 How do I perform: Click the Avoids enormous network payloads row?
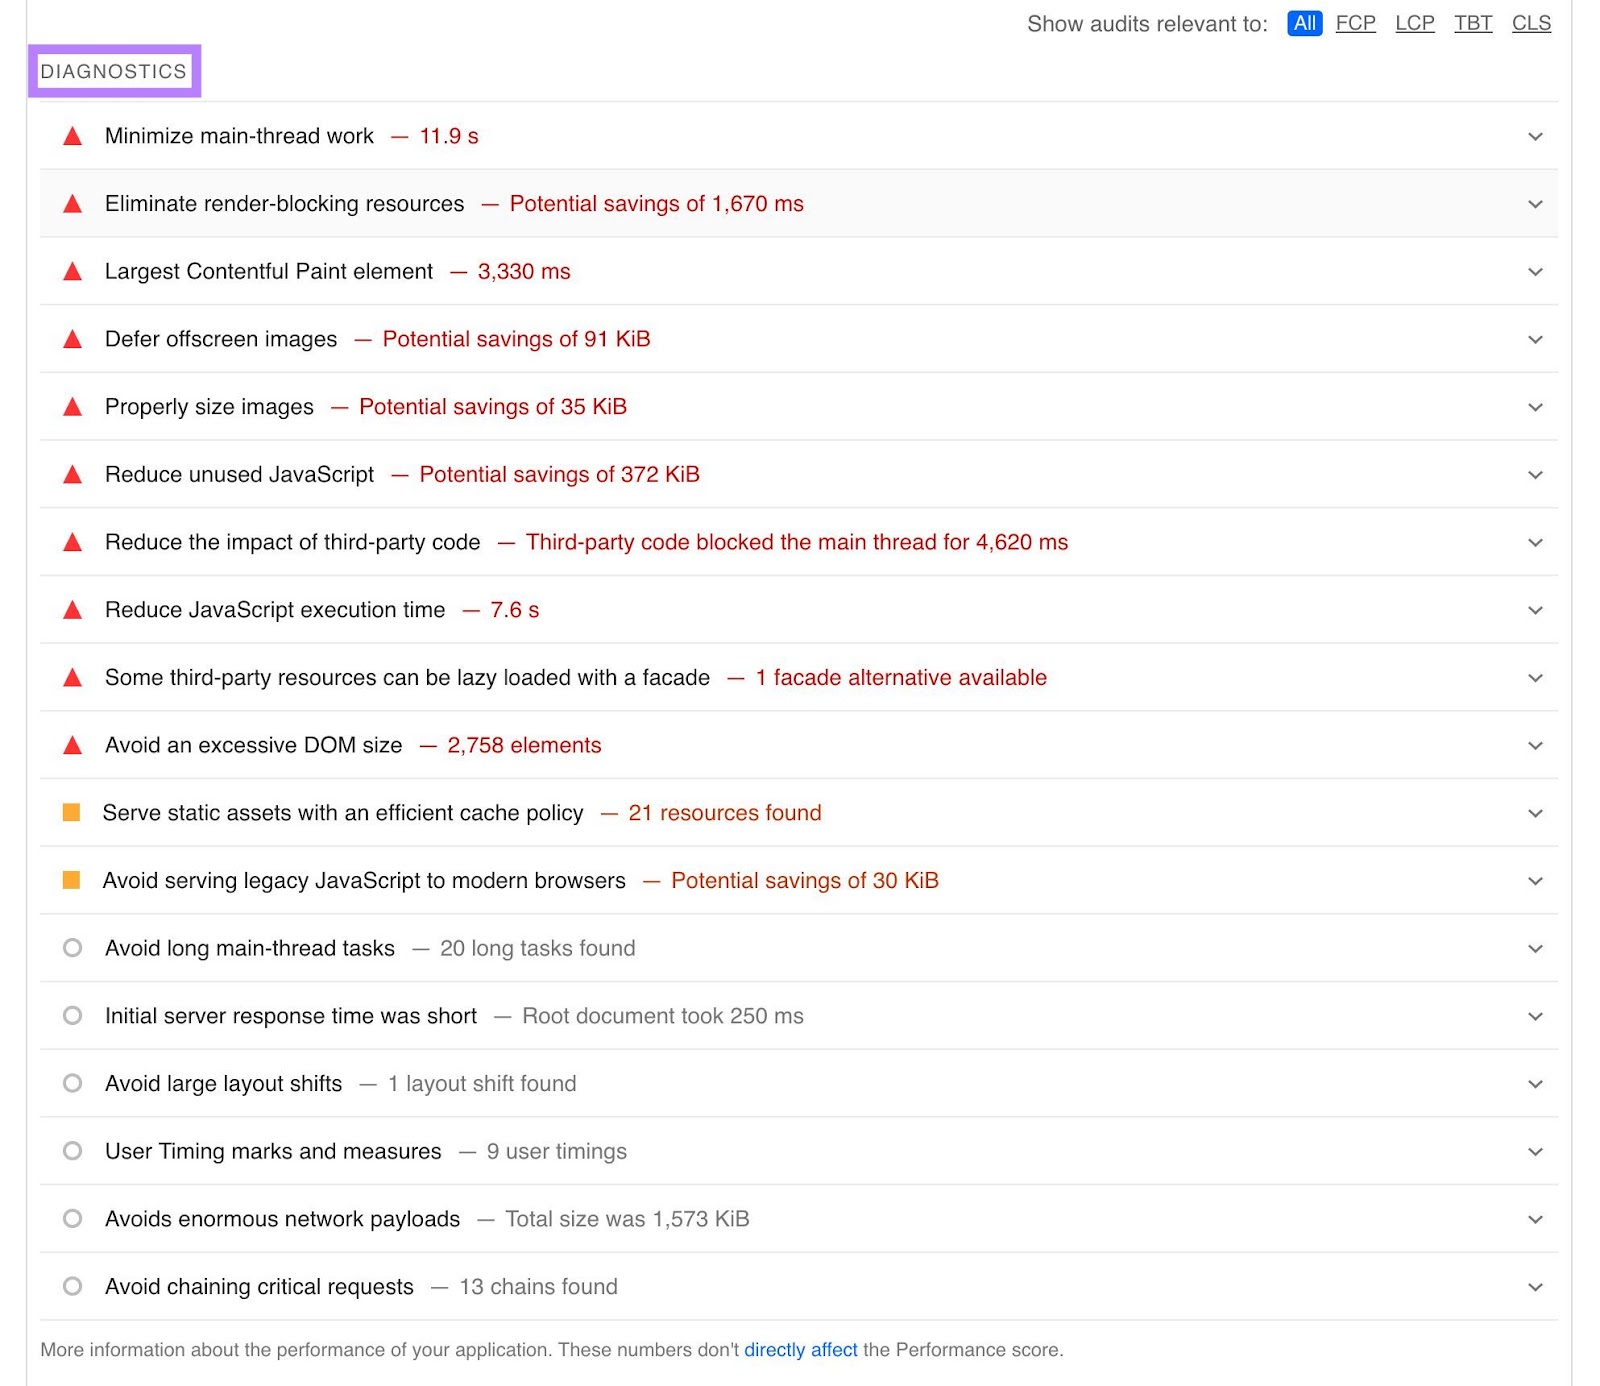[281, 1219]
